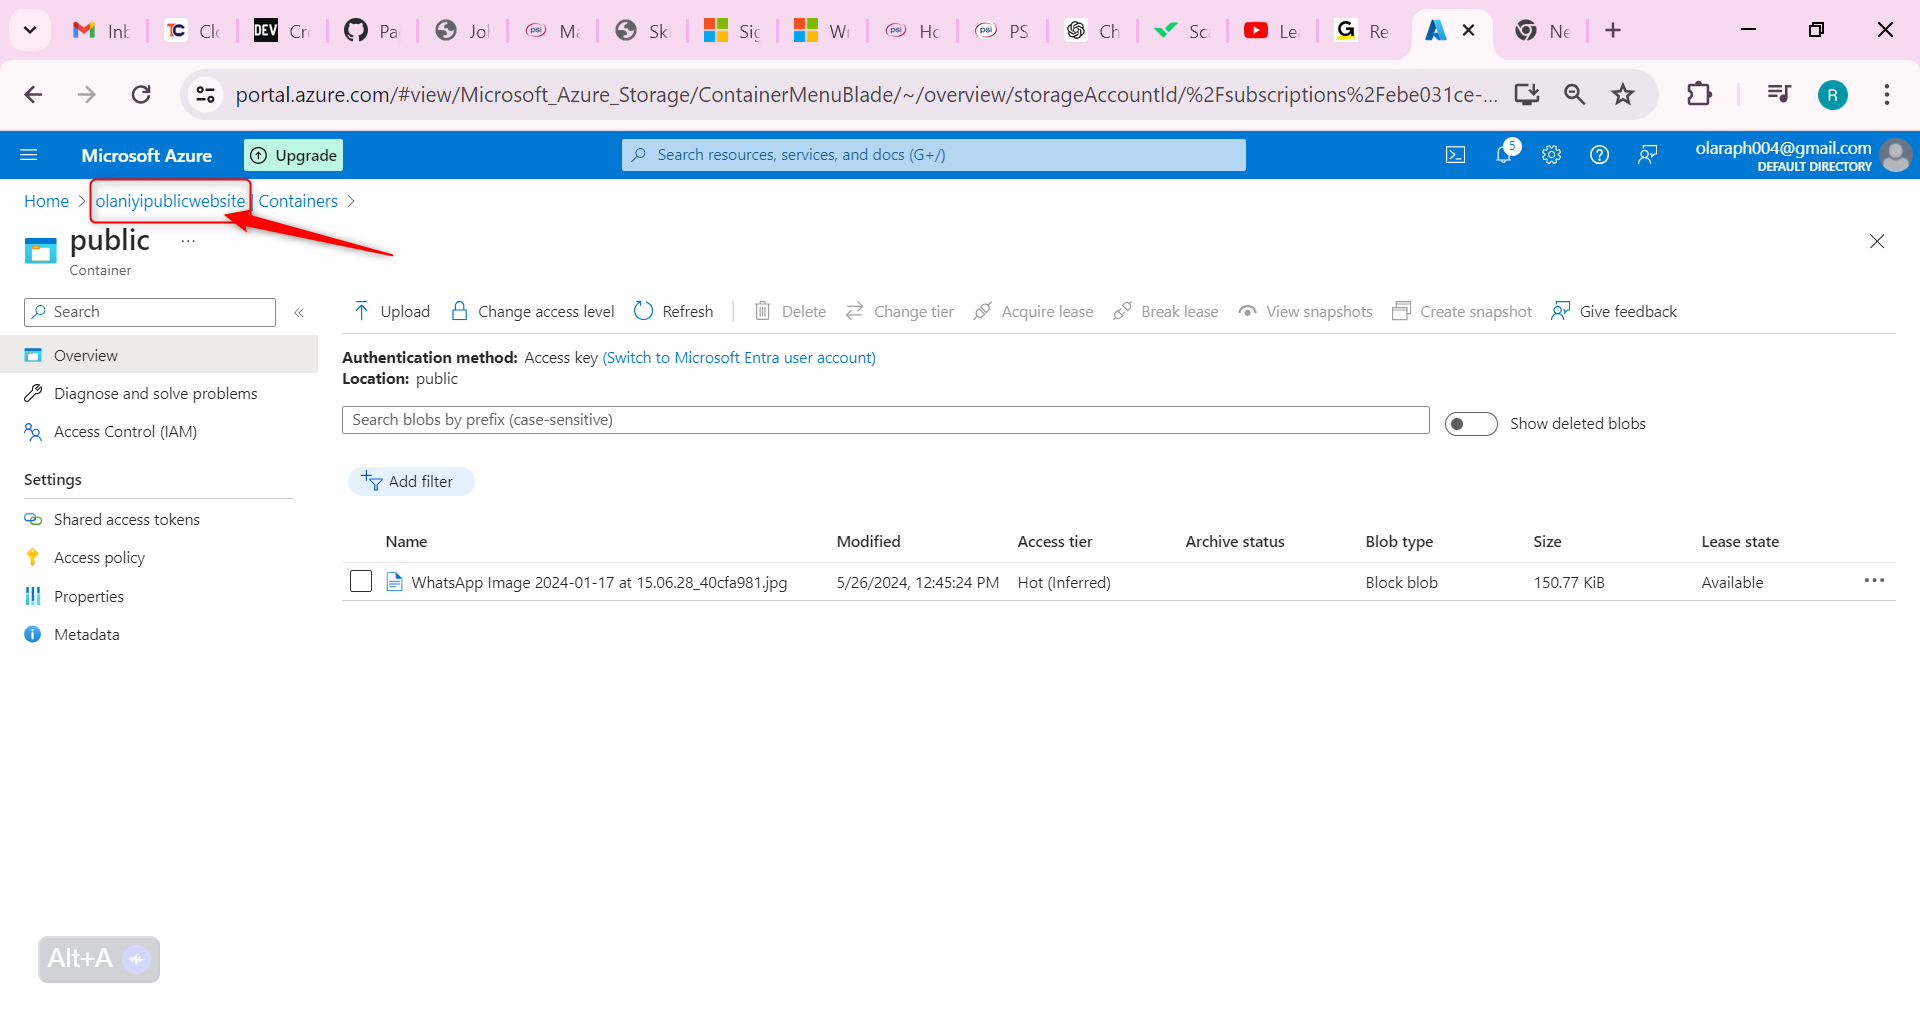Click the blob prefix search field
1920x1020 pixels.
tap(885, 420)
